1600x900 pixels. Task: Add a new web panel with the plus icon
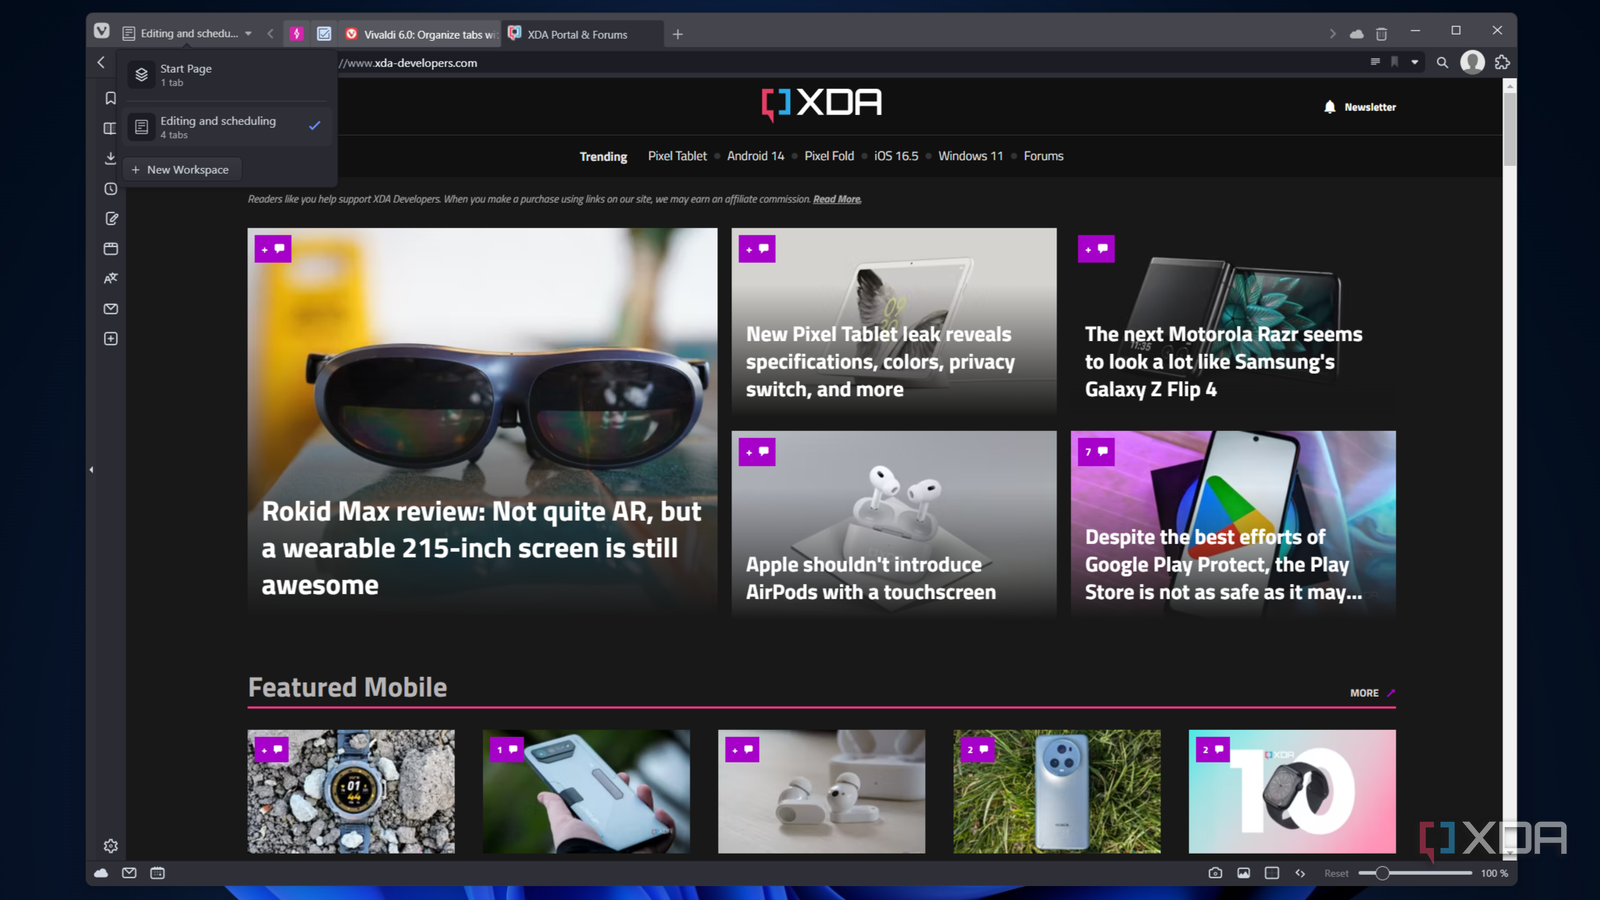point(110,338)
